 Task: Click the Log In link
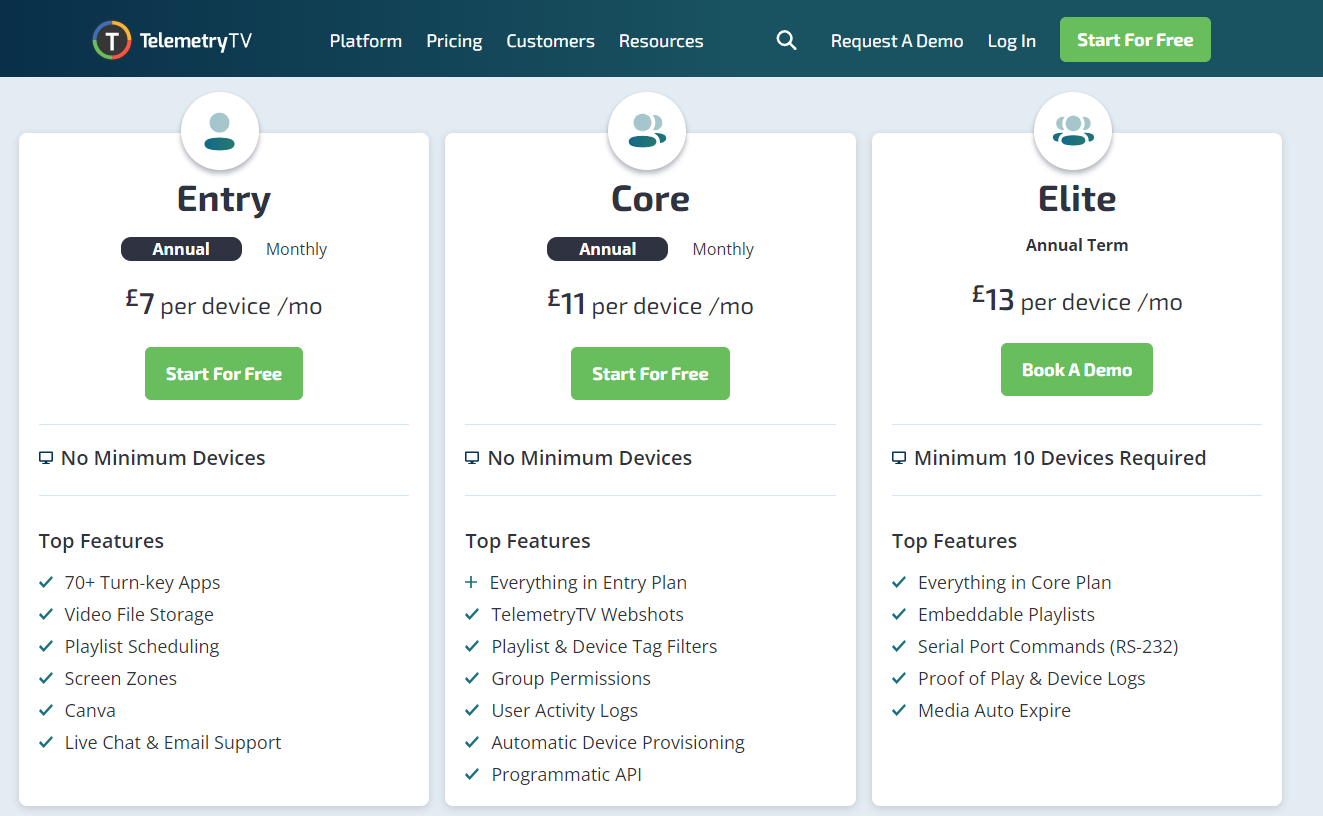[1012, 41]
